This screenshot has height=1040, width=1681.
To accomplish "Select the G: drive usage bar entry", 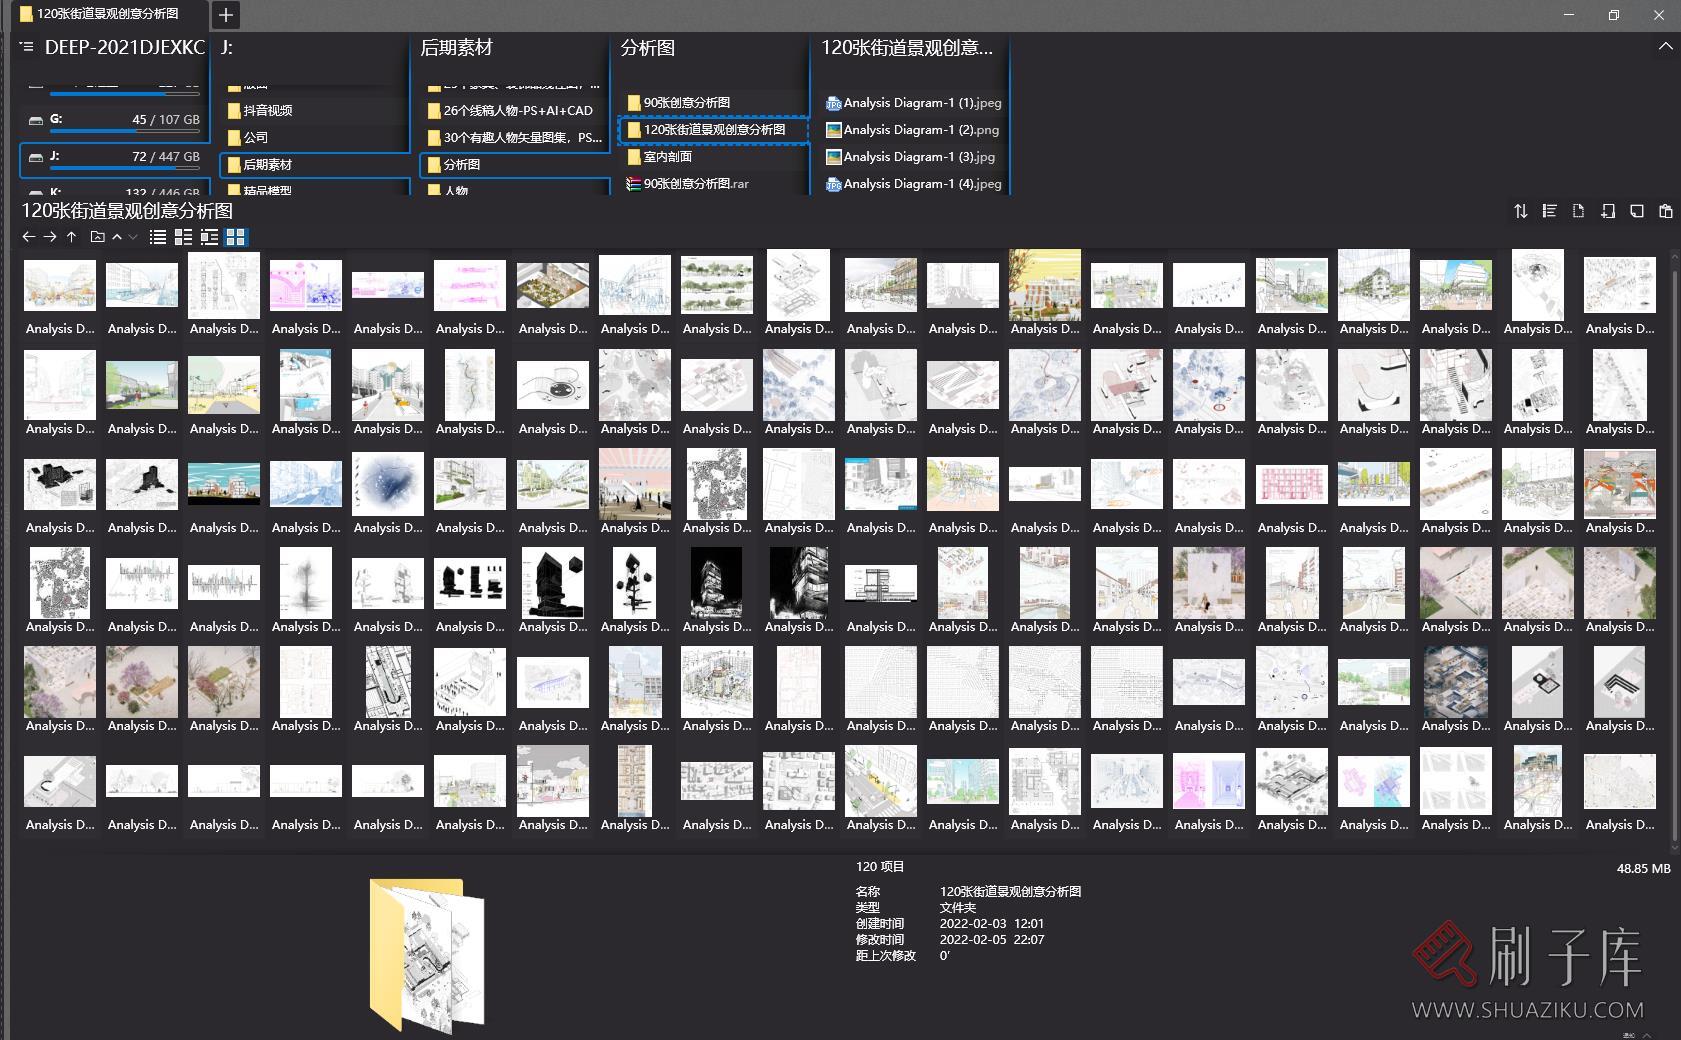I will pos(113,120).
